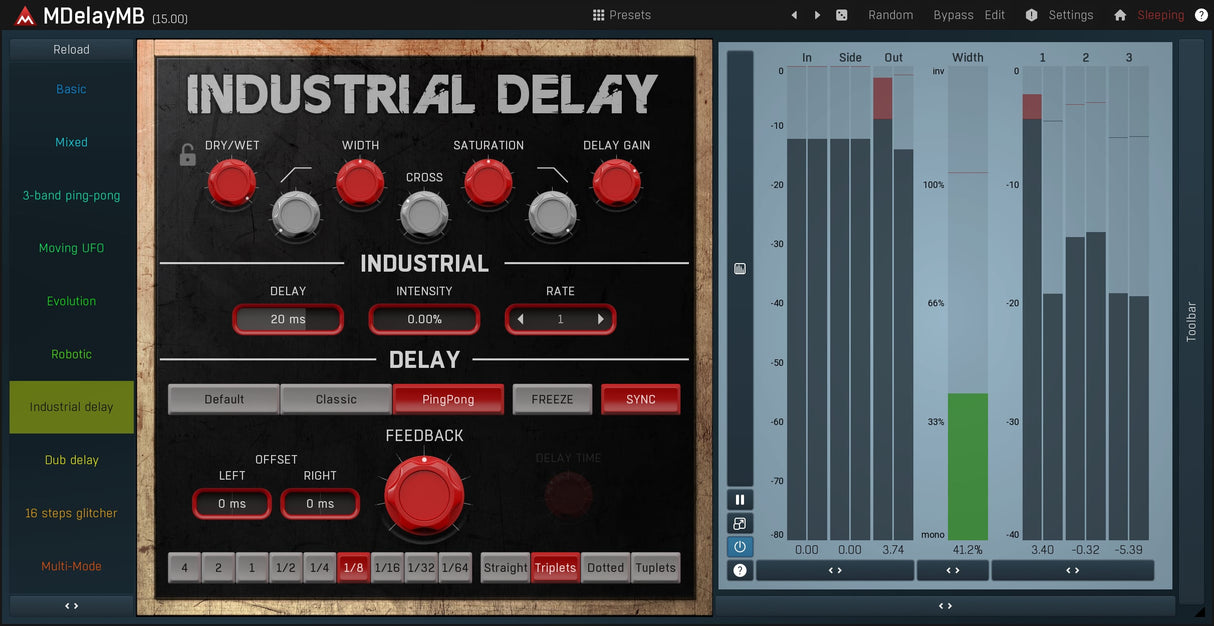
Task: Switch to the Robotic preset tab
Action: pos(71,354)
